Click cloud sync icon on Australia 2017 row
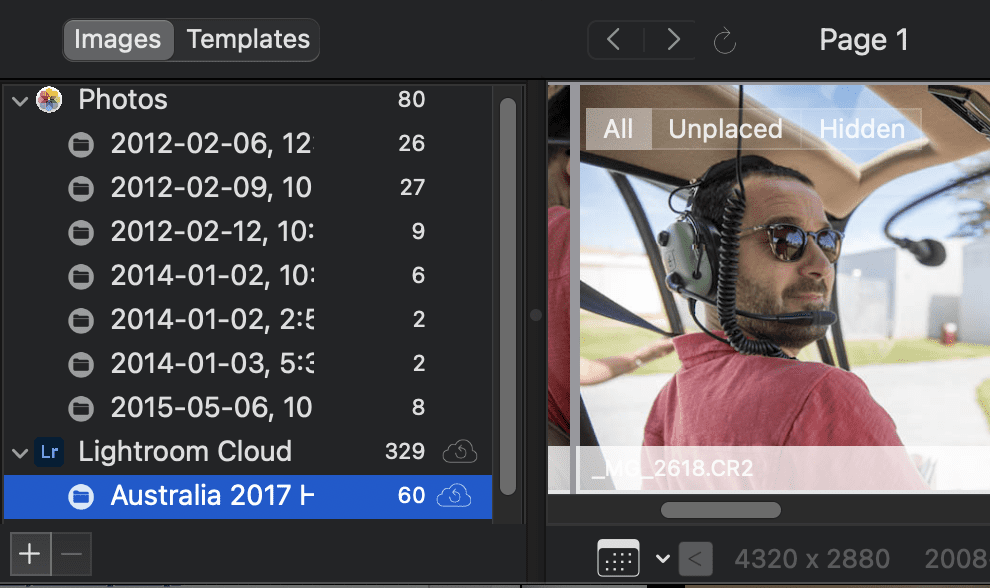Image resolution: width=990 pixels, height=588 pixels. pyautogui.click(x=454, y=496)
